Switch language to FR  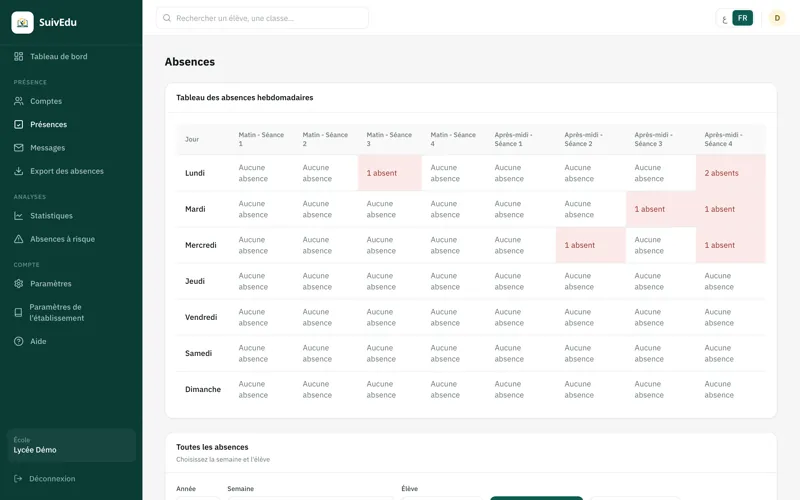[742, 18]
